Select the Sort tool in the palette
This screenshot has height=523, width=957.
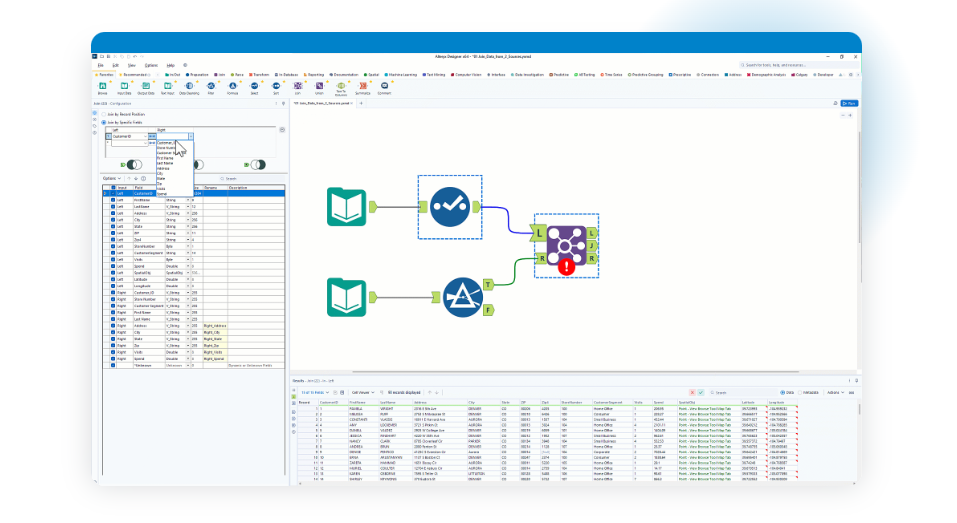pos(276,88)
